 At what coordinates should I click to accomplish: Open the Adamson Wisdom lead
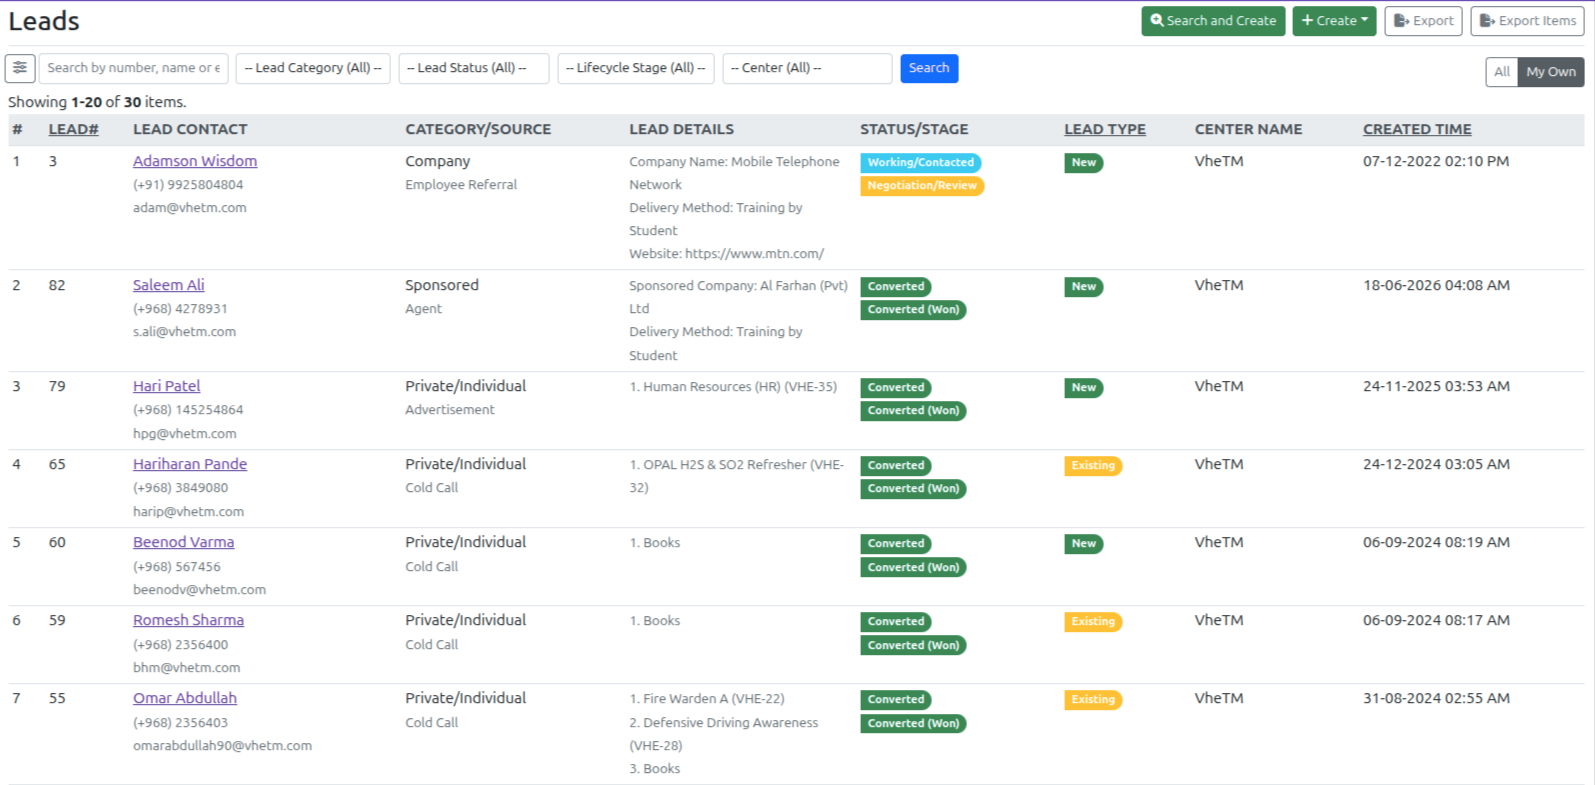coord(195,161)
